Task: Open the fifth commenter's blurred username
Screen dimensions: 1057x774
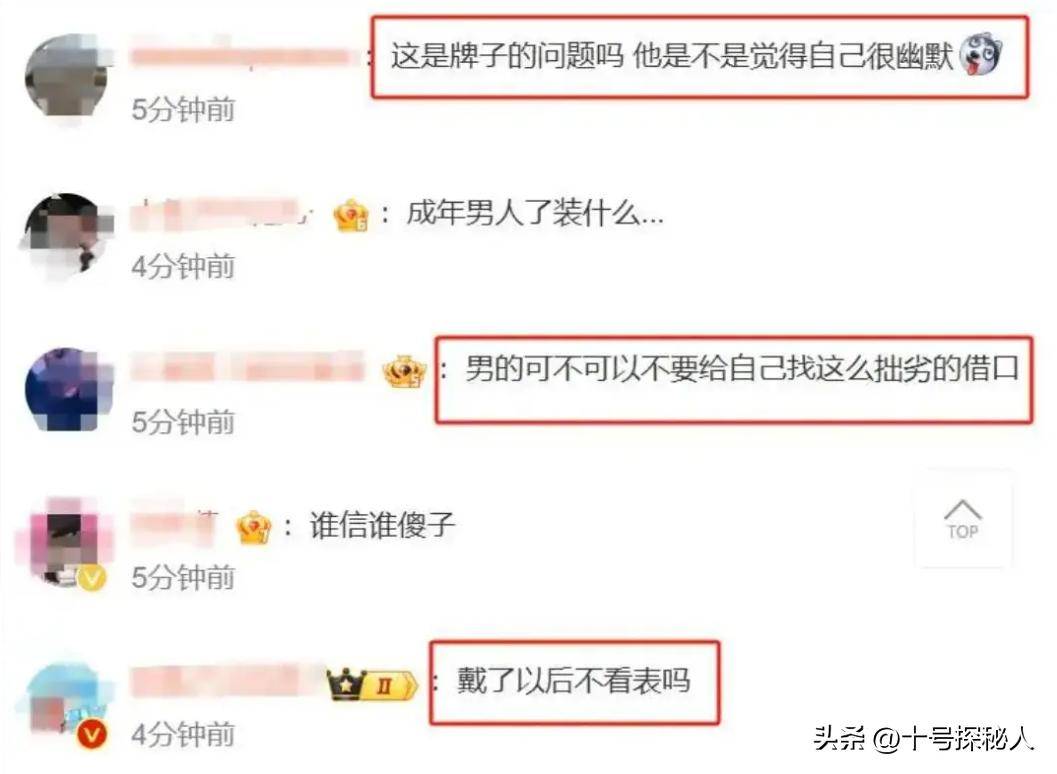Action: (x=226, y=682)
